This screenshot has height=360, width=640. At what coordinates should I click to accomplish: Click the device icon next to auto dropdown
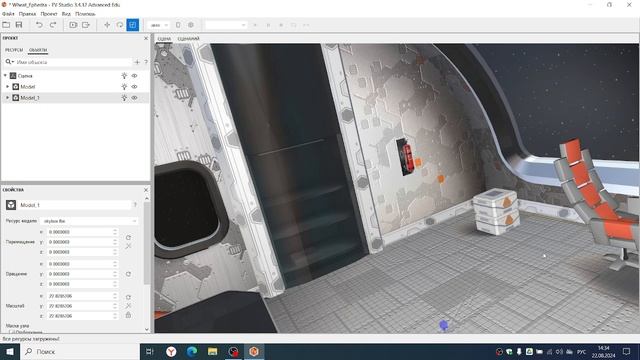(178, 25)
